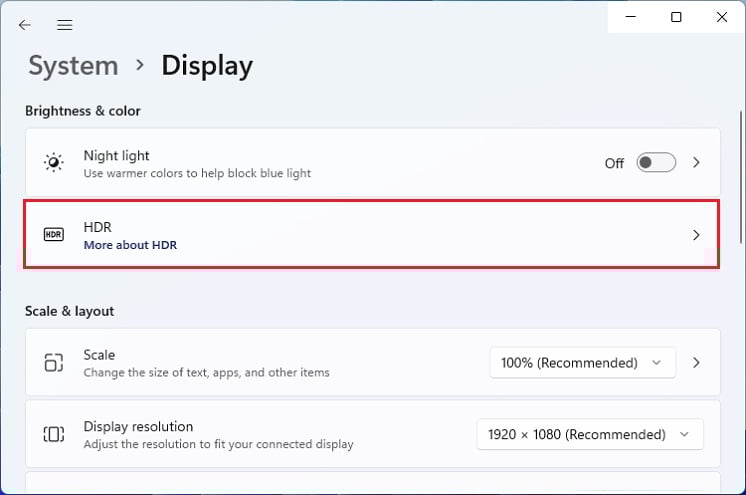Image resolution: width=746 pixels, height=495 pixels.
Task: Expand custom Scale settings chevron
Action: click(697, 362)
